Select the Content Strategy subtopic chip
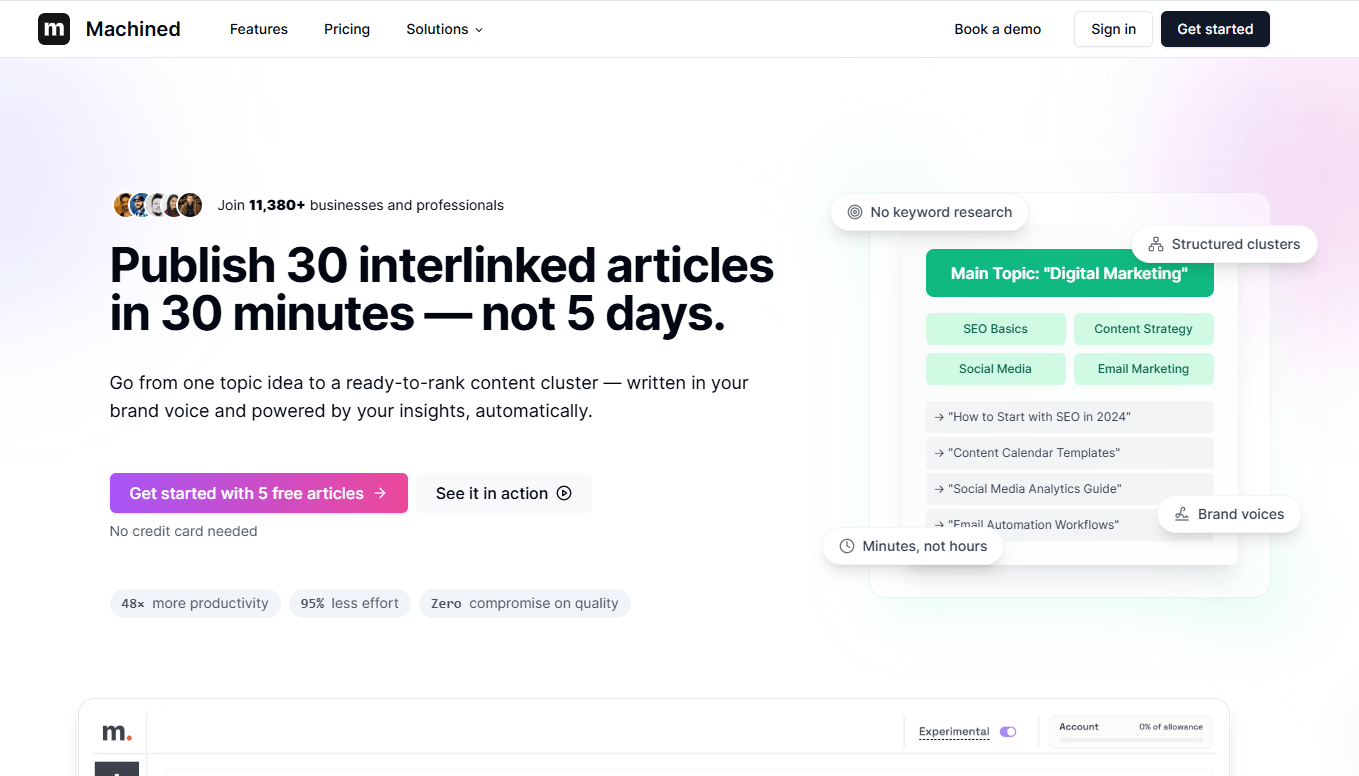The width and height of the screenshot is (1359, 776). coord(1143,329)
